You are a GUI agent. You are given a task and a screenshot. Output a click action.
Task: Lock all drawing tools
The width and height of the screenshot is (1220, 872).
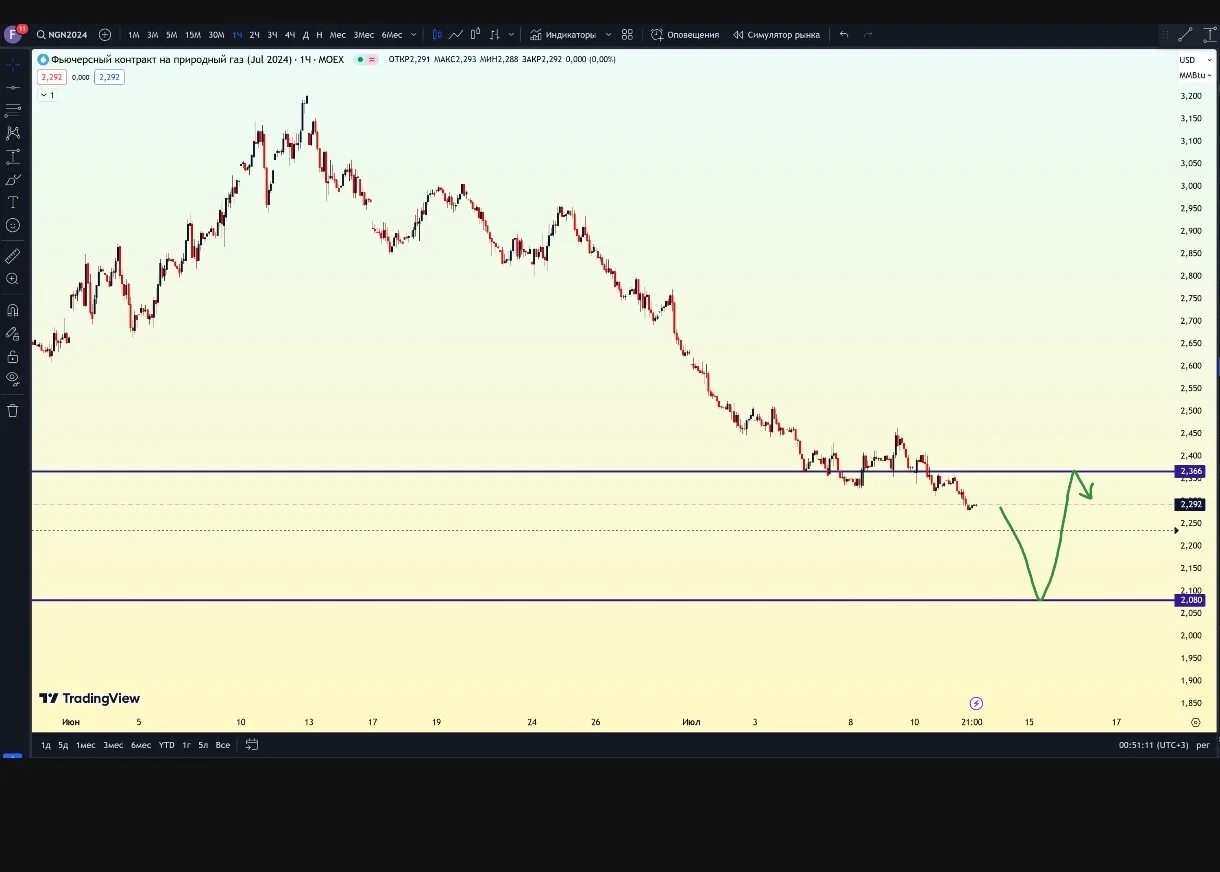(x=13, y=357)
